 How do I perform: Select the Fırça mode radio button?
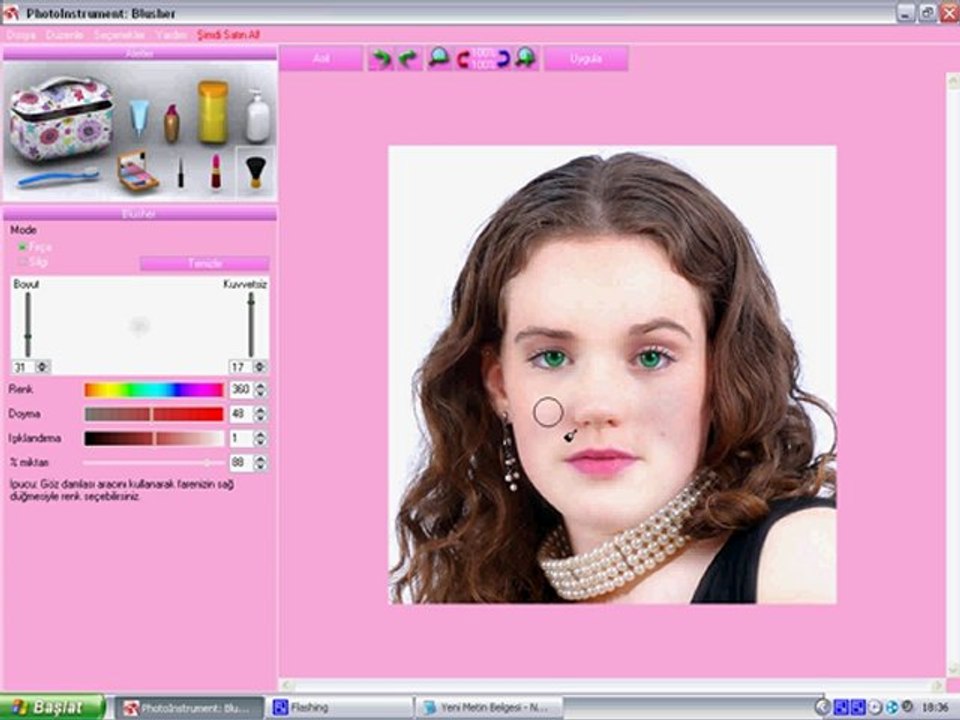22,247
